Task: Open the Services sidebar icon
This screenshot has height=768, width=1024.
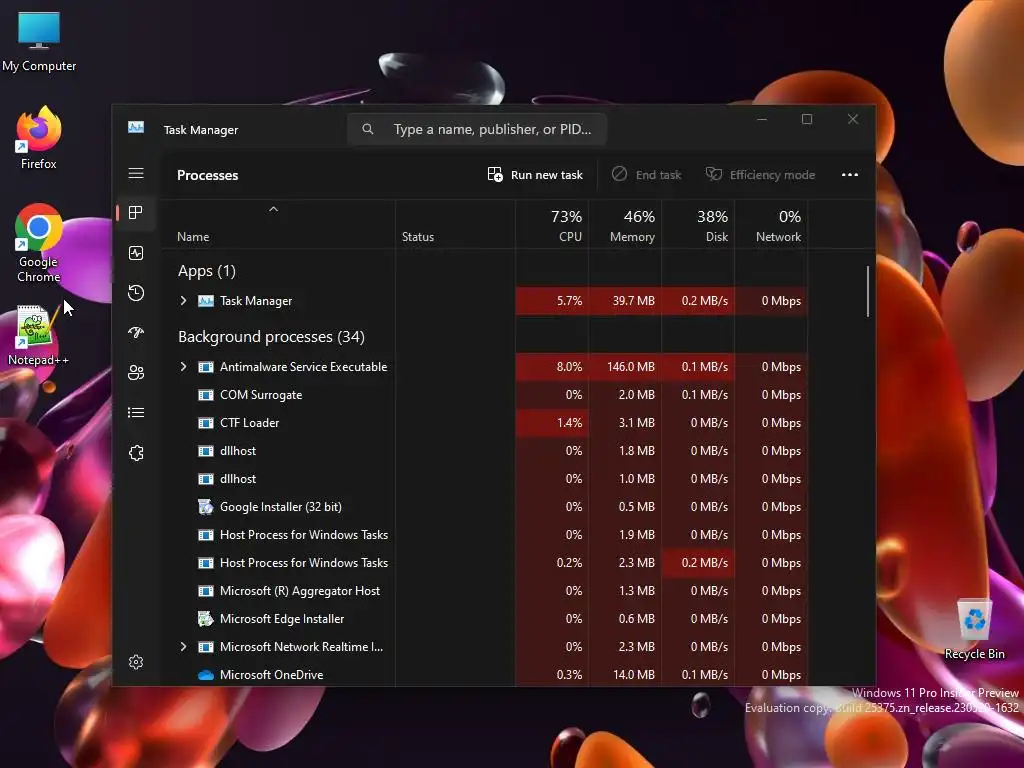Action: pyautogui.click(x=136, y=453)
